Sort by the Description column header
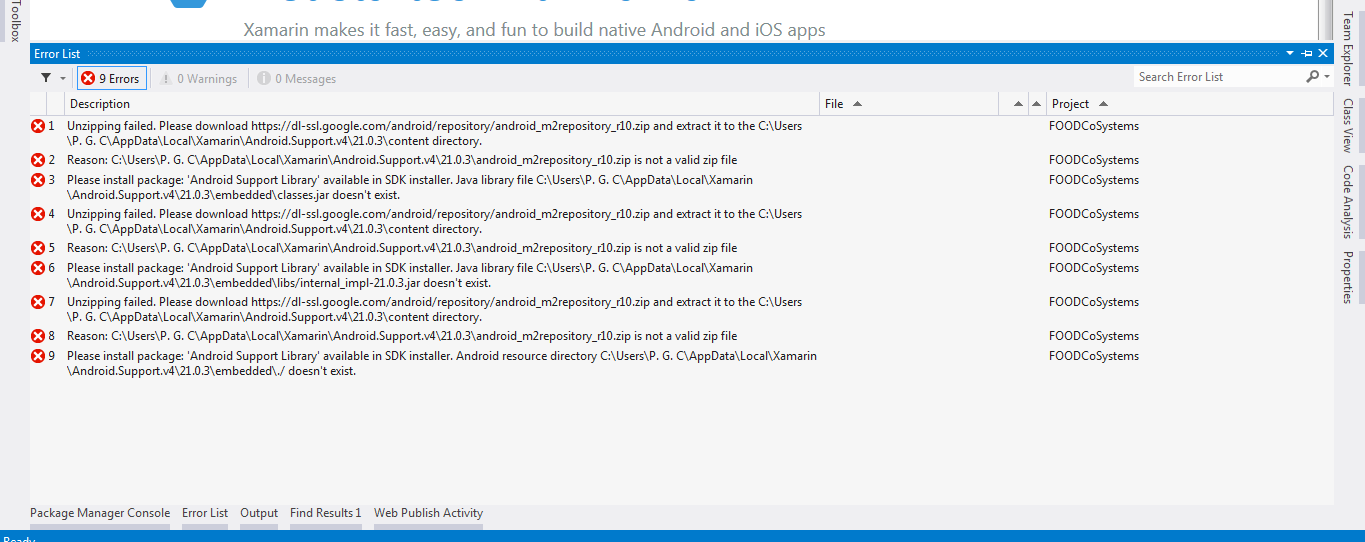 442,104
